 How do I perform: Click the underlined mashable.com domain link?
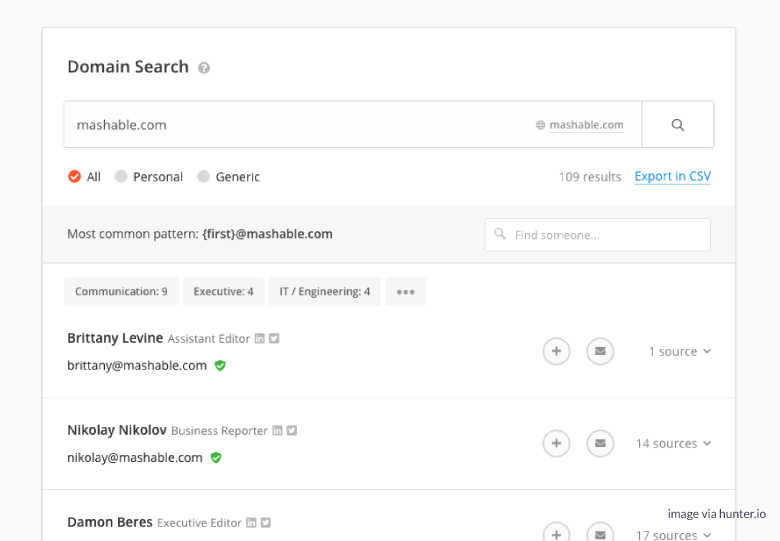[x=586, y=125]
